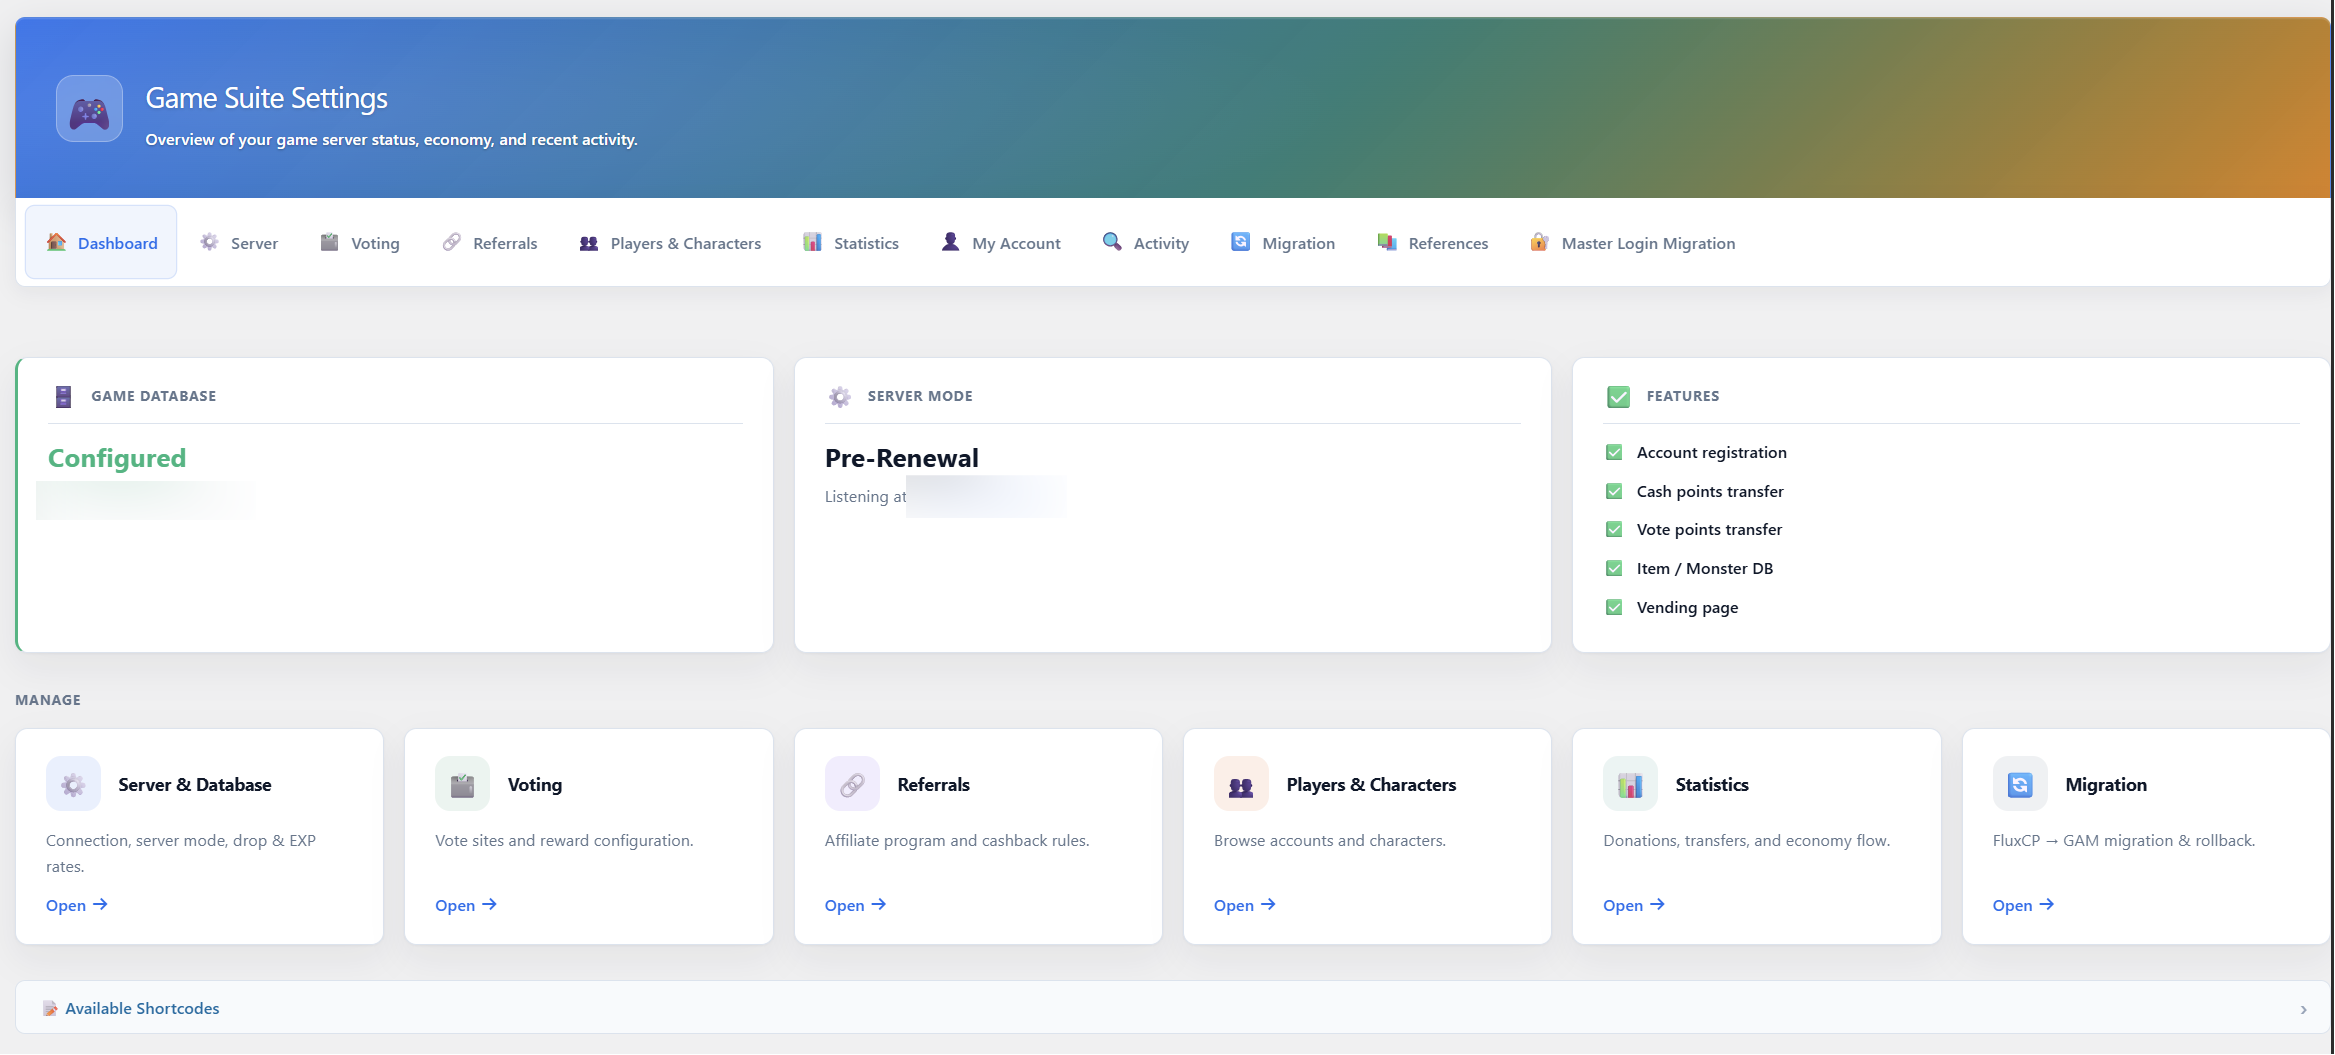The image size is (2335, 1055).
Task: Click the game controller logo icon
Action: tap(89, 109)
